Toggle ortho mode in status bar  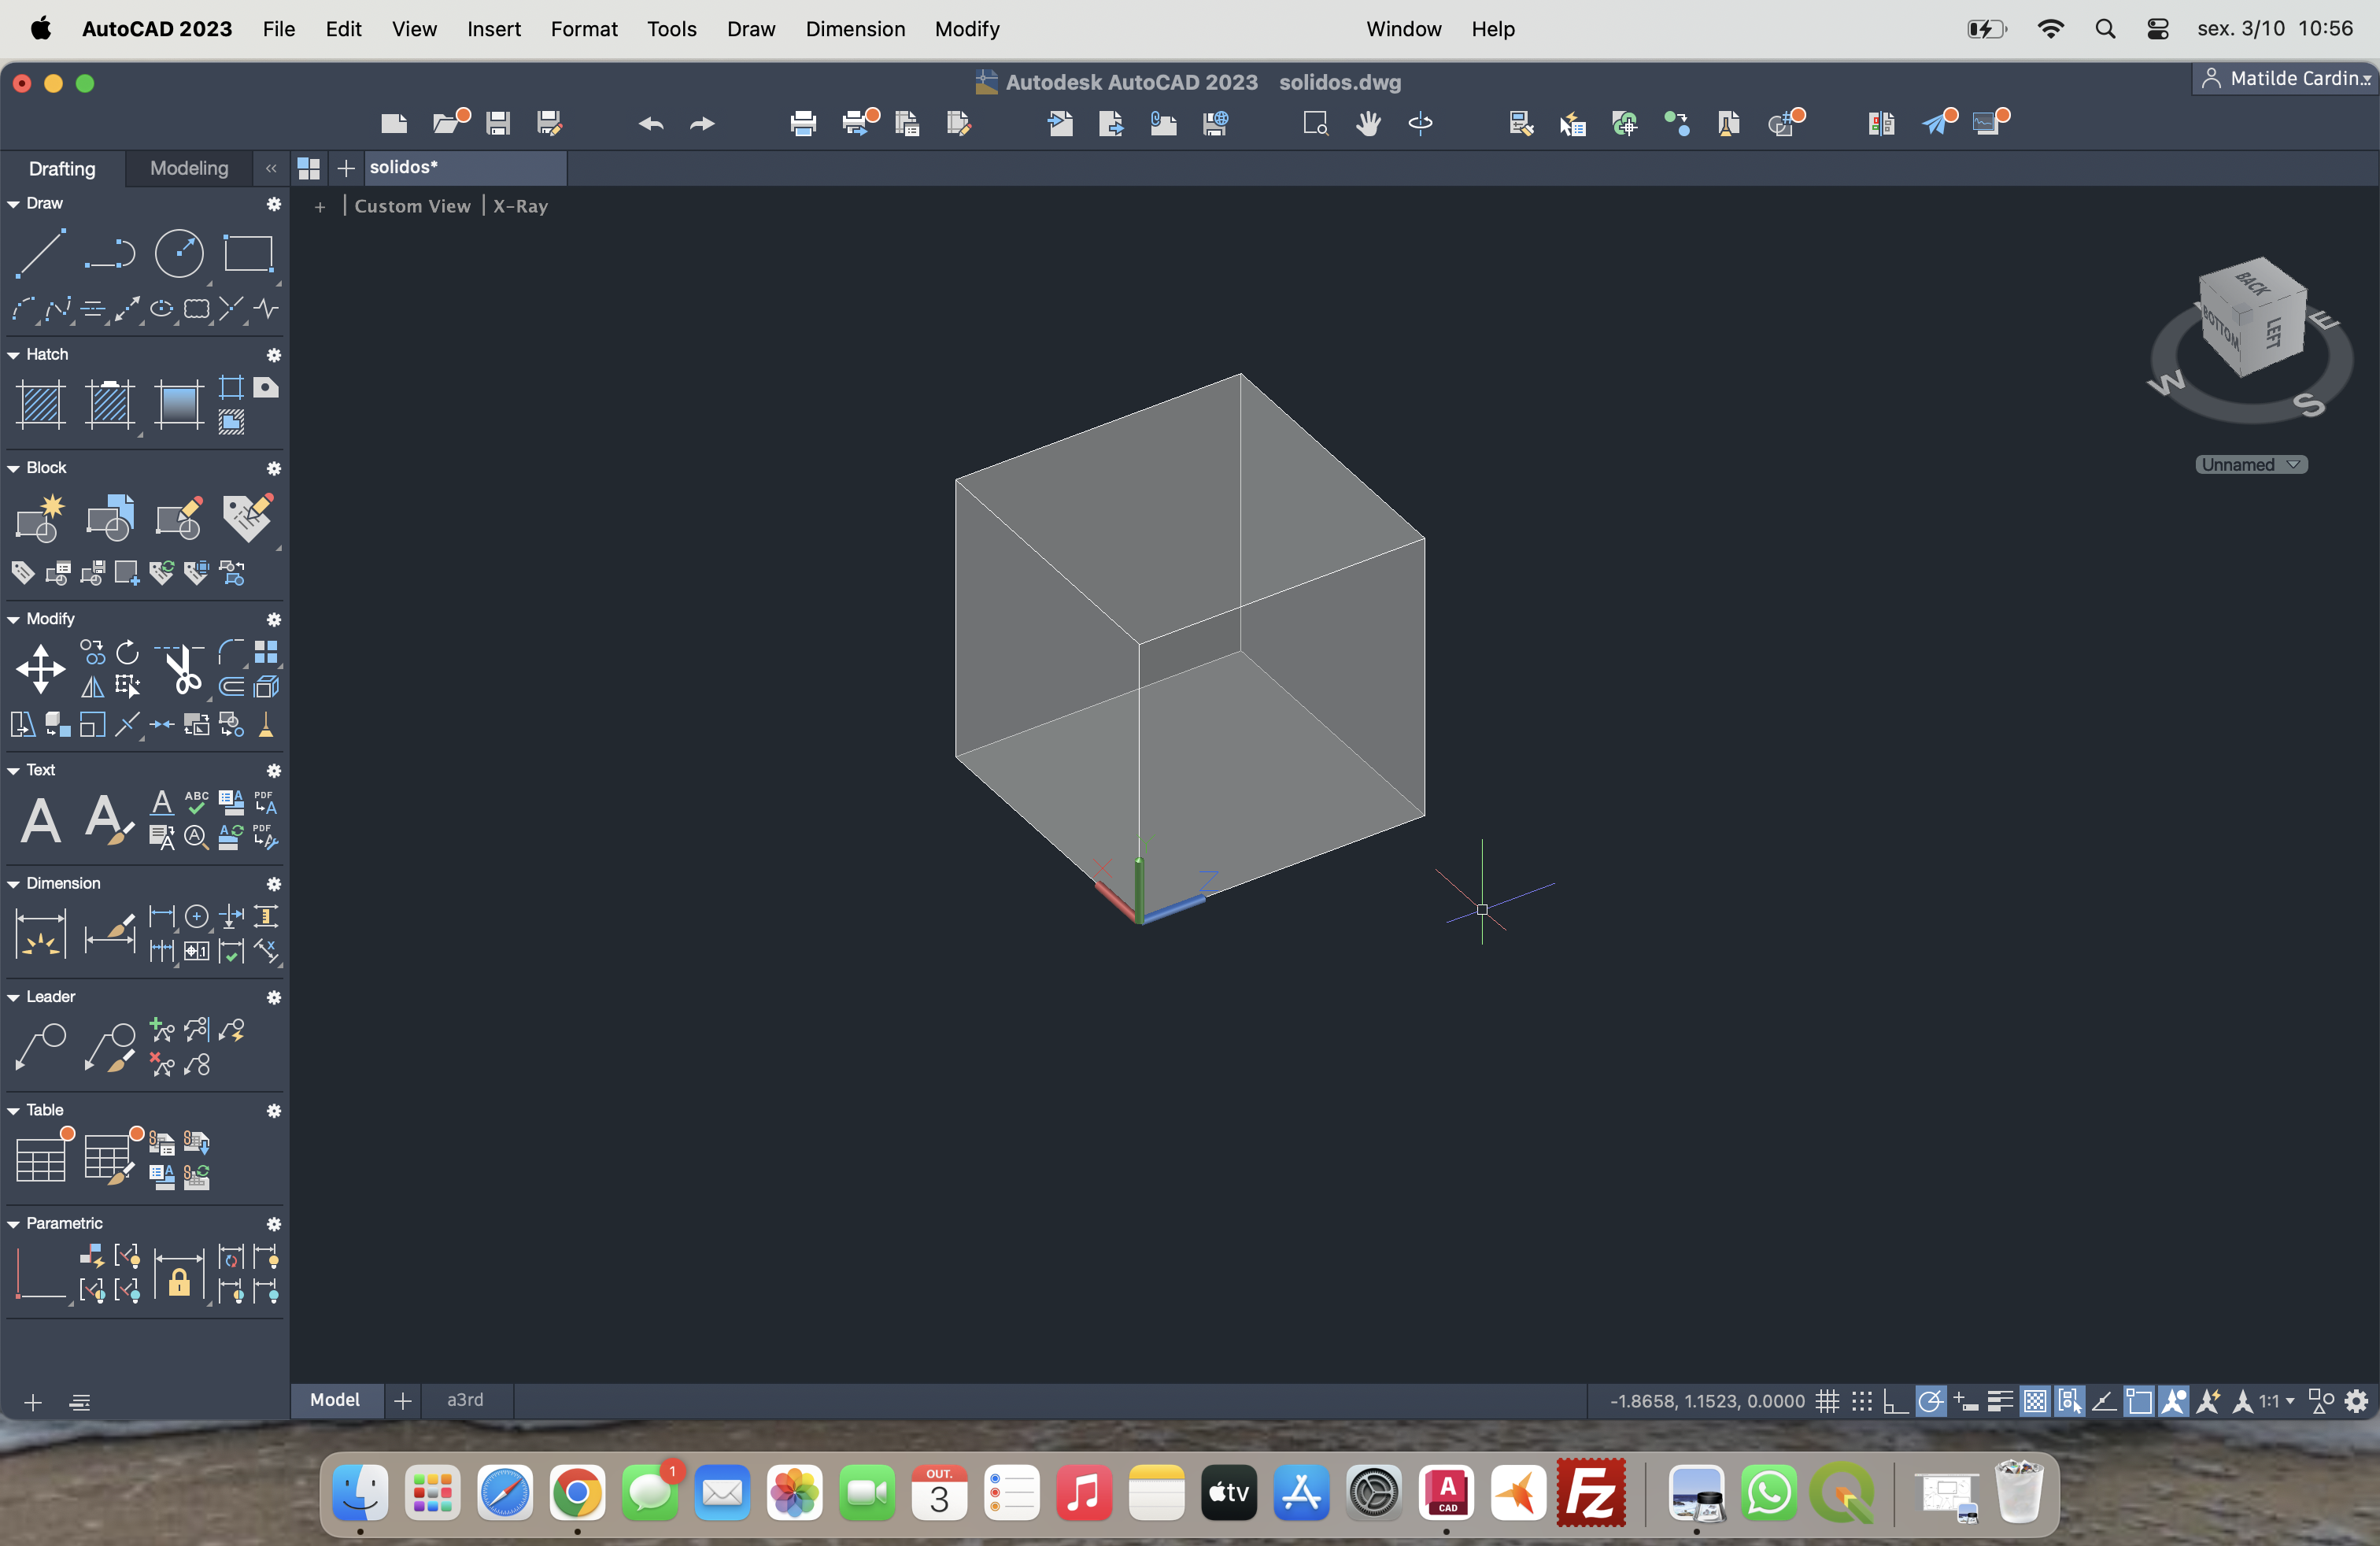1895,1401
